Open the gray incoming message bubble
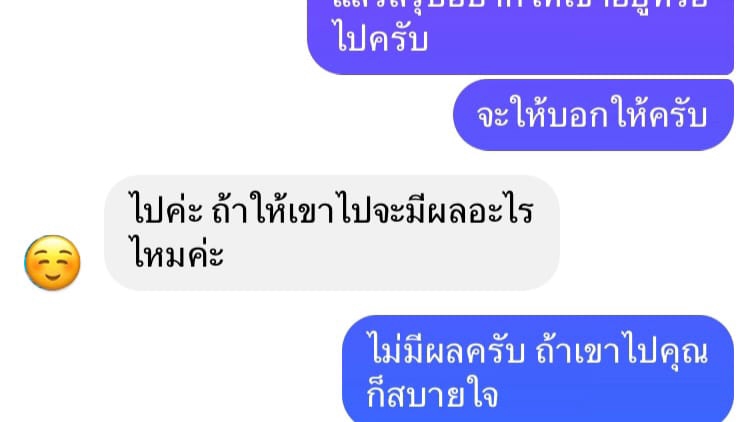The height and width of the screenshot is (422, 750). [x=332, y=233]
